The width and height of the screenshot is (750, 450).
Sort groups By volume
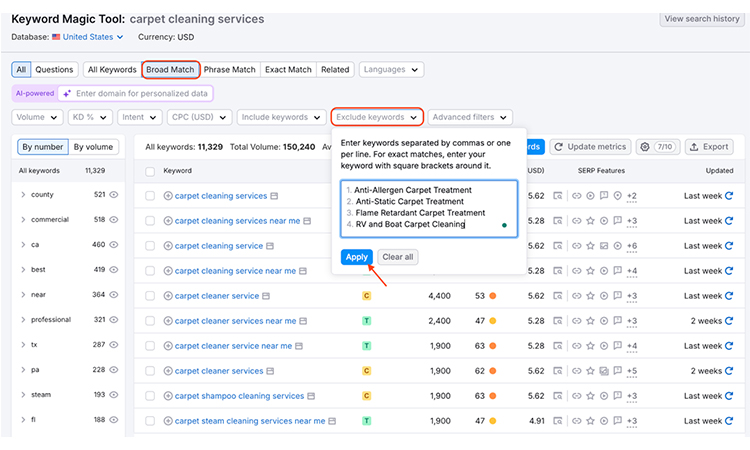coord(93,147)
